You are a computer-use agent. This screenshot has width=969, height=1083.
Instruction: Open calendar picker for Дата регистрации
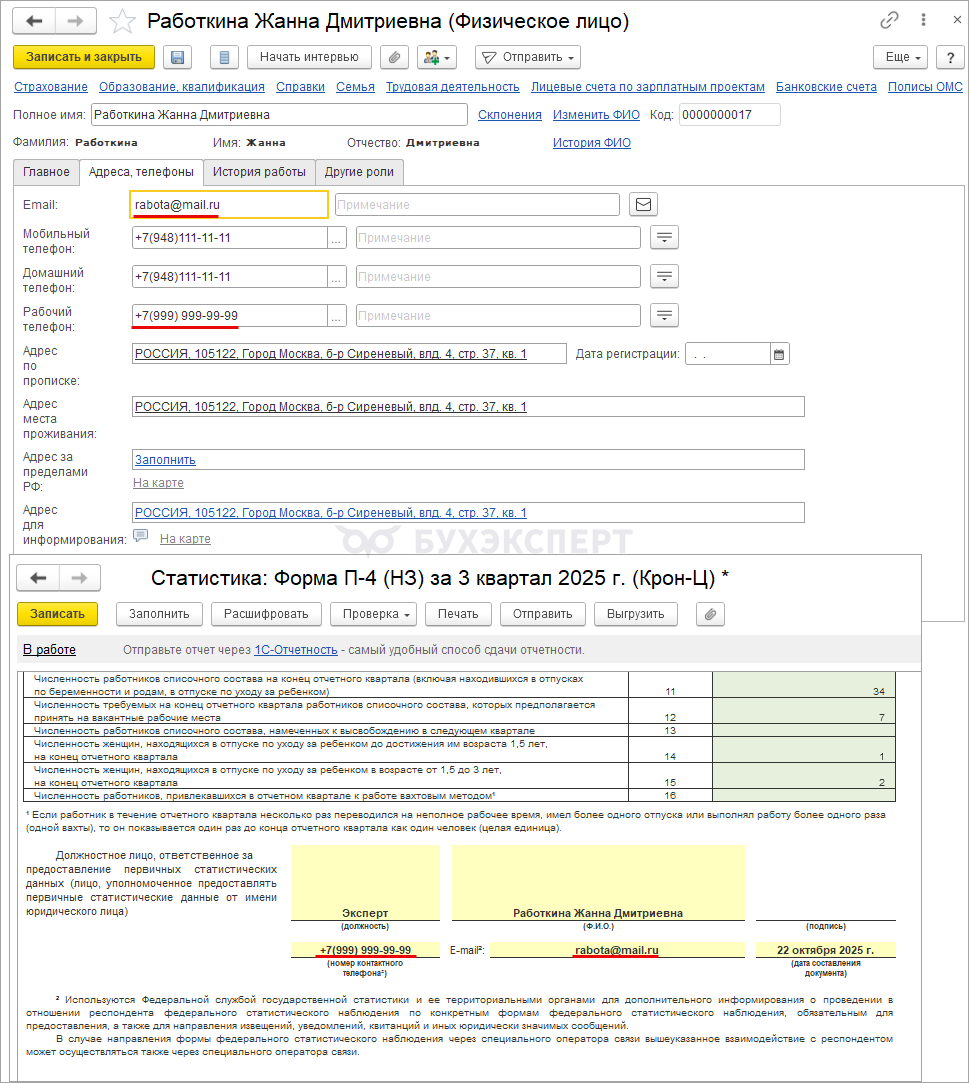pyautogui.click(x=779, y=354)
